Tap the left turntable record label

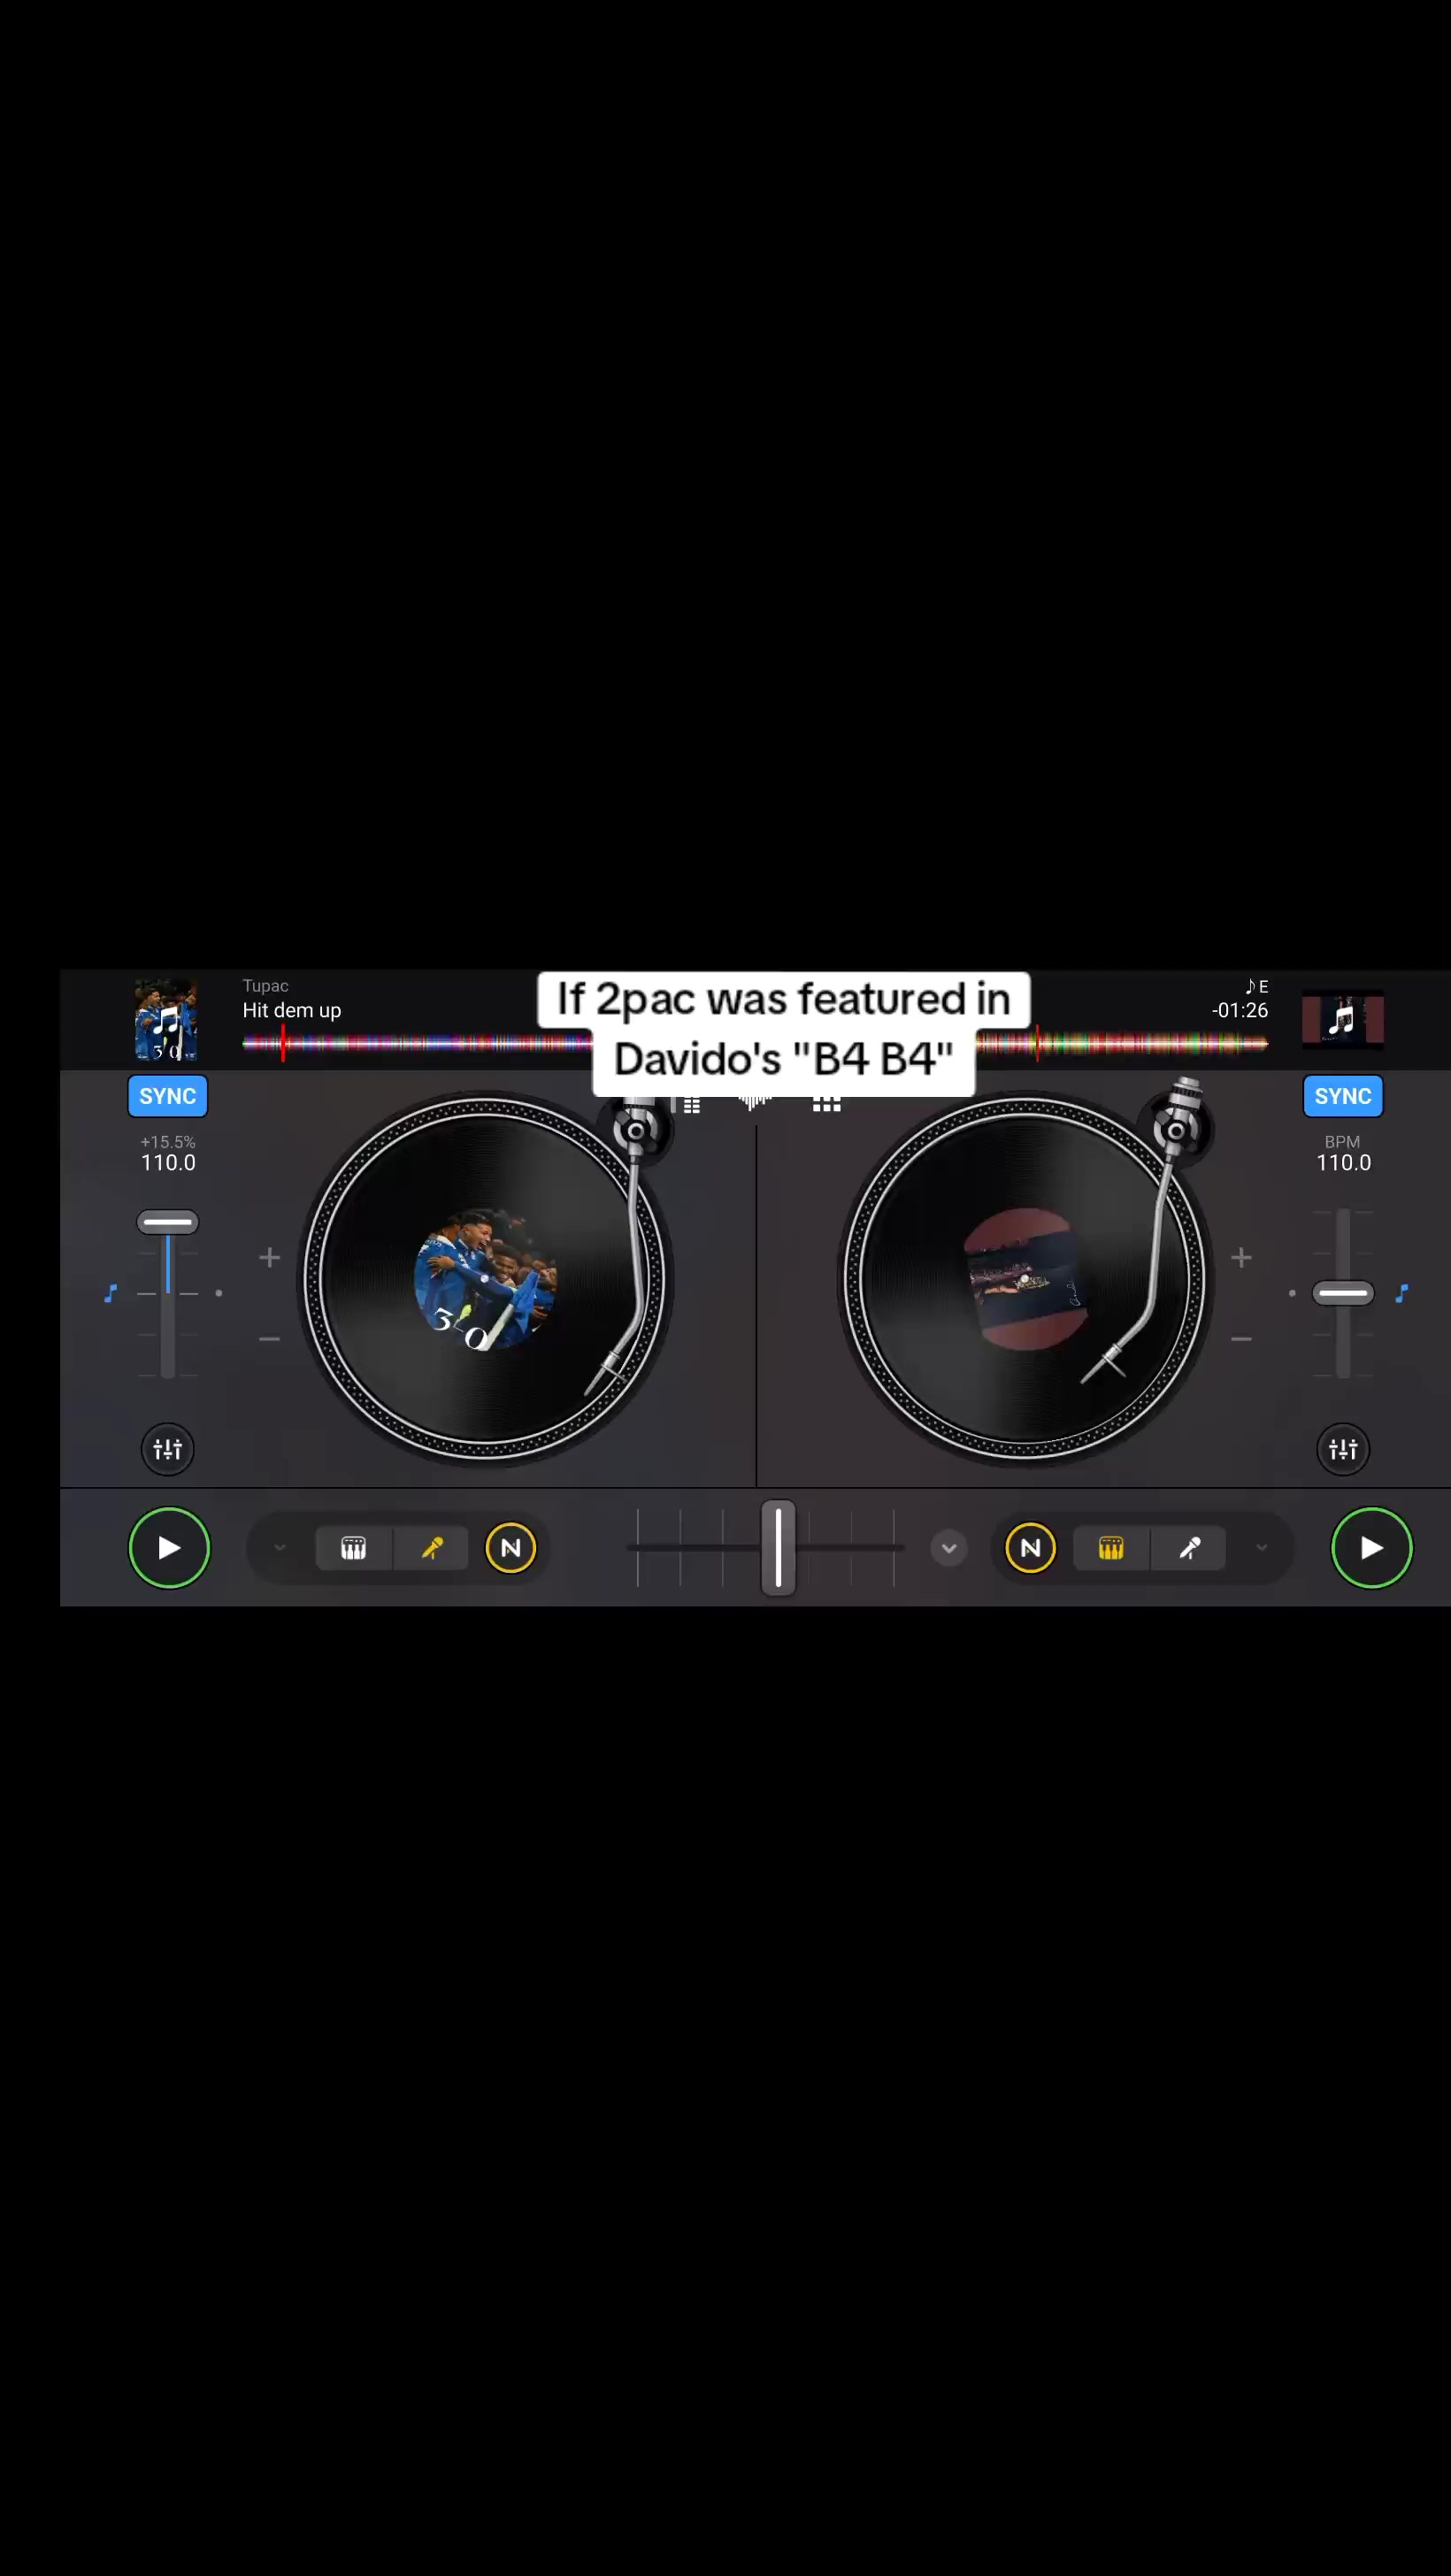coord(485,1280)
